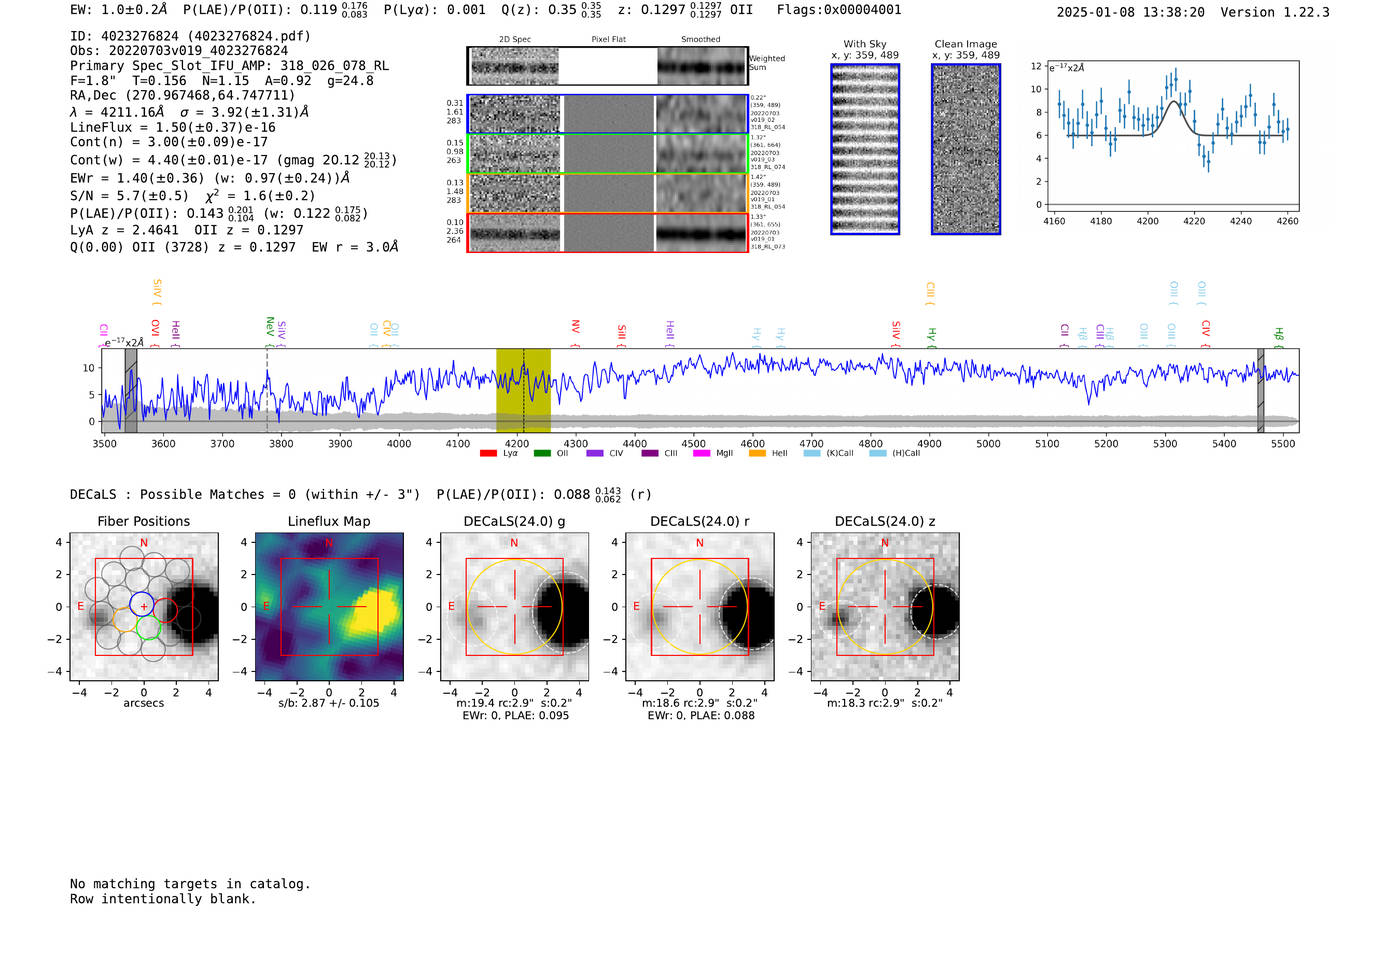
Task: Click 'Row intentionally blank.' text
Action: (163, 899)
